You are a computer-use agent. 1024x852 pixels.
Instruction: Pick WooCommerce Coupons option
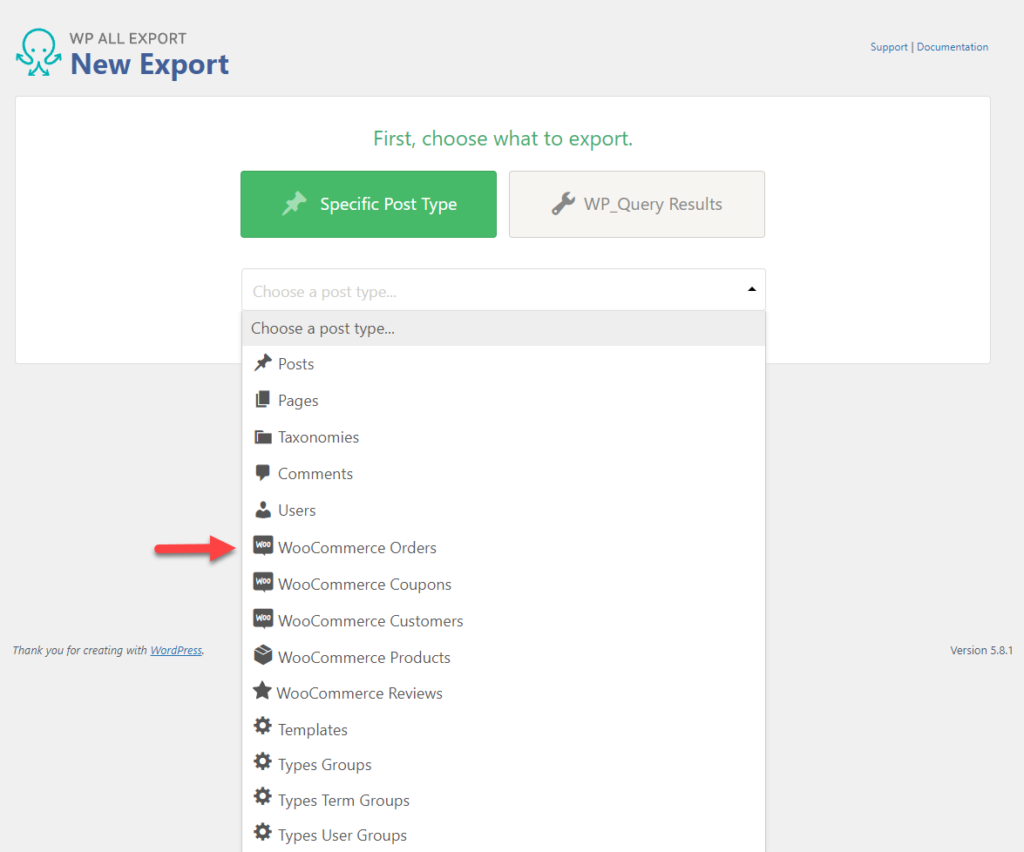tap(503, 584)
